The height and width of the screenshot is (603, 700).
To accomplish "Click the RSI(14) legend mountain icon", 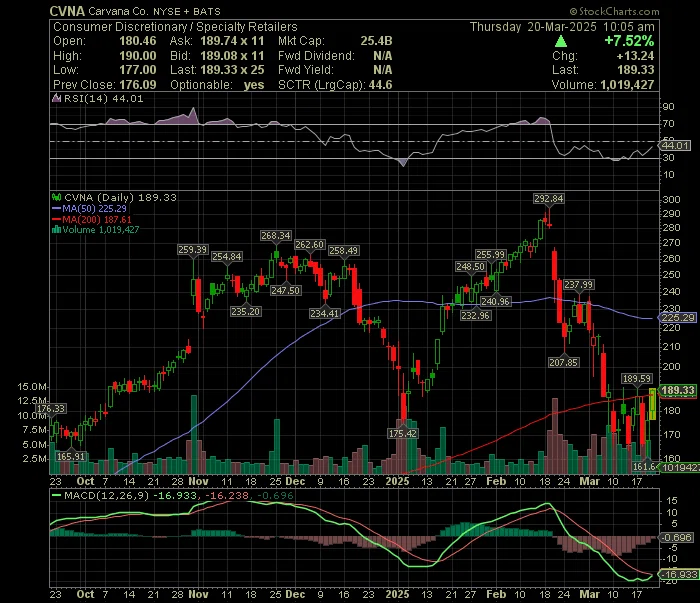I will [56, 98].
